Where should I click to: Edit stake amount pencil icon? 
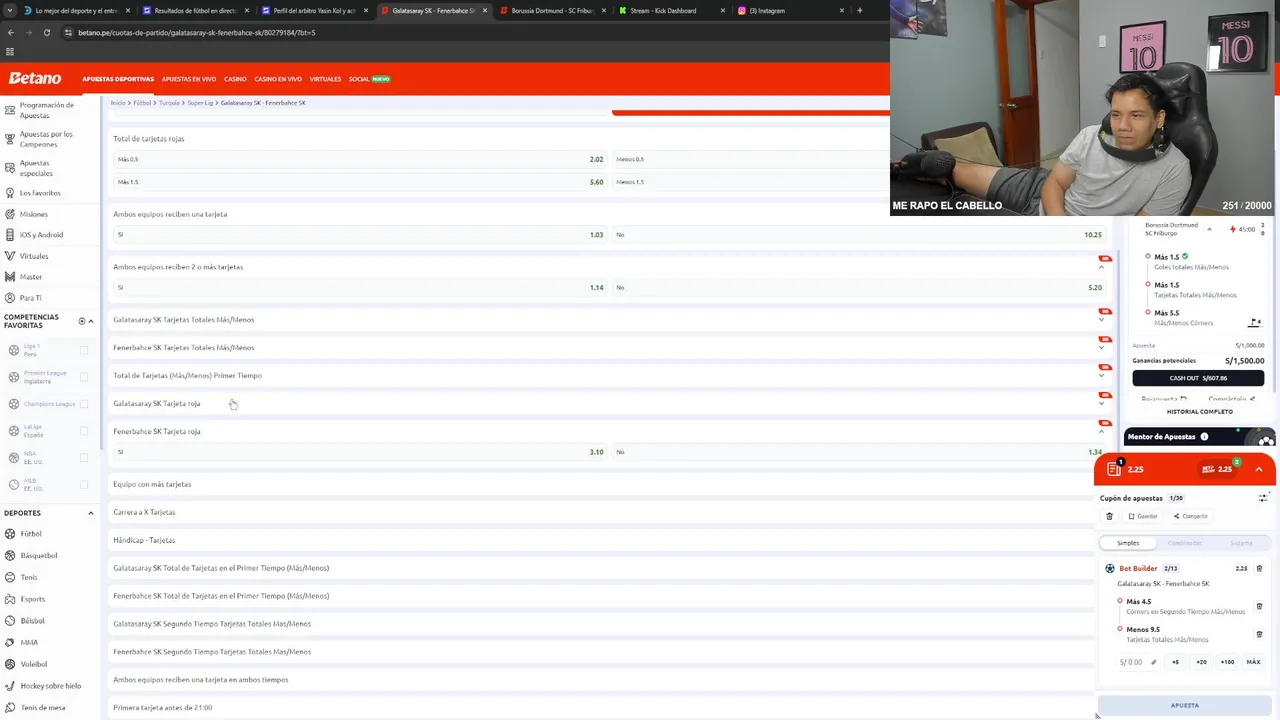point(1153,662)
